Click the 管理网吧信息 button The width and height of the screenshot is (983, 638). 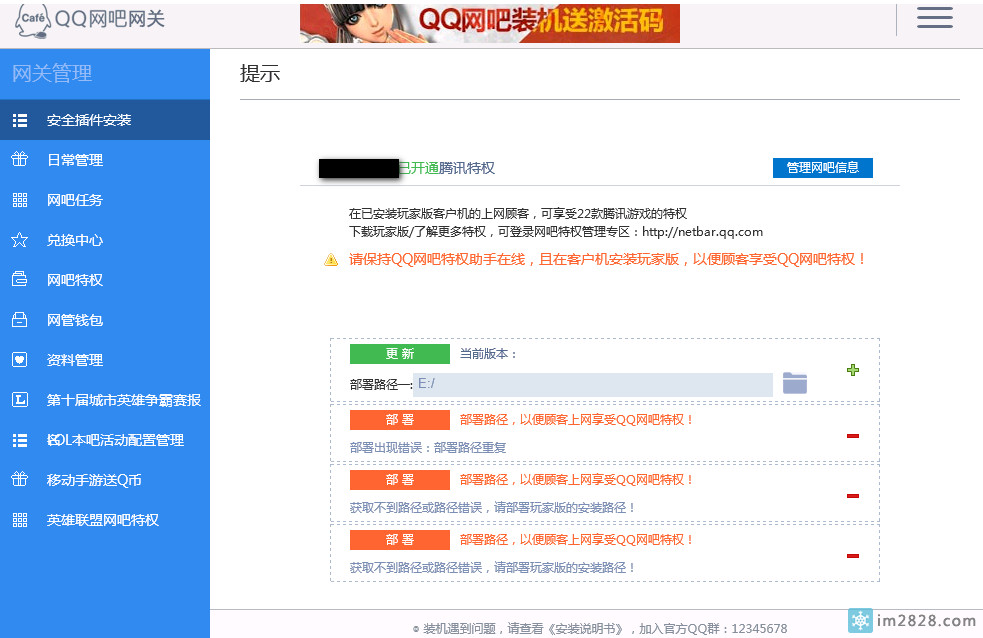[x=822, y=167]
